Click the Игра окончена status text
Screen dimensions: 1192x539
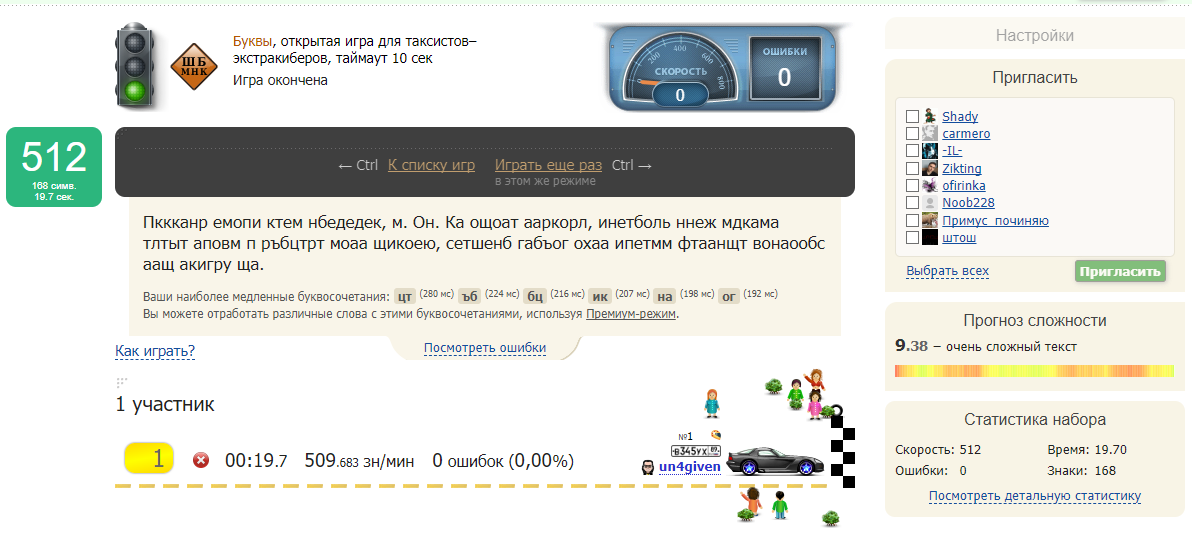[281, 80]
